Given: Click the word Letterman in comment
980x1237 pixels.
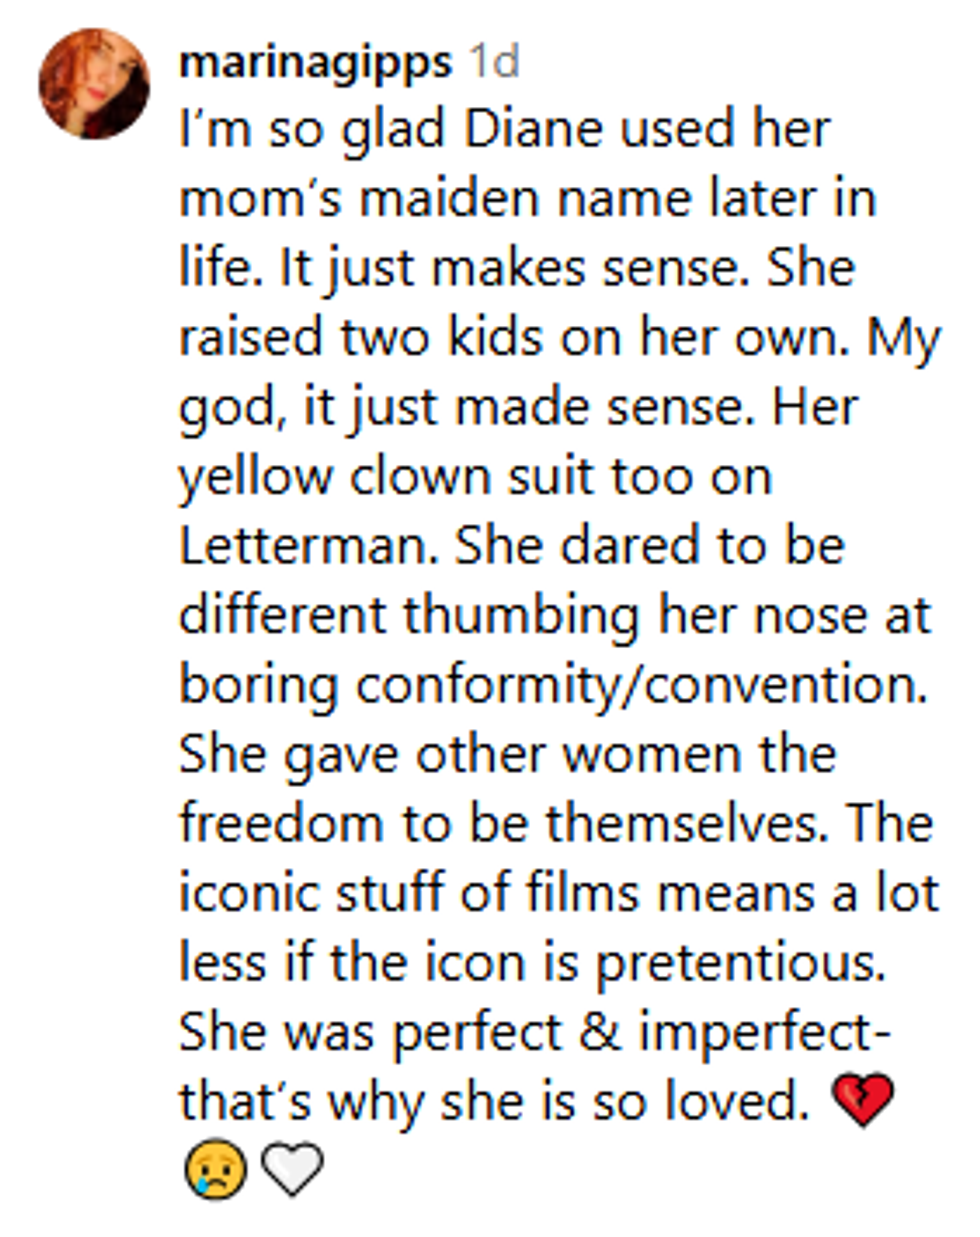Looking at the screenshot, I should (x=310, y=546).
